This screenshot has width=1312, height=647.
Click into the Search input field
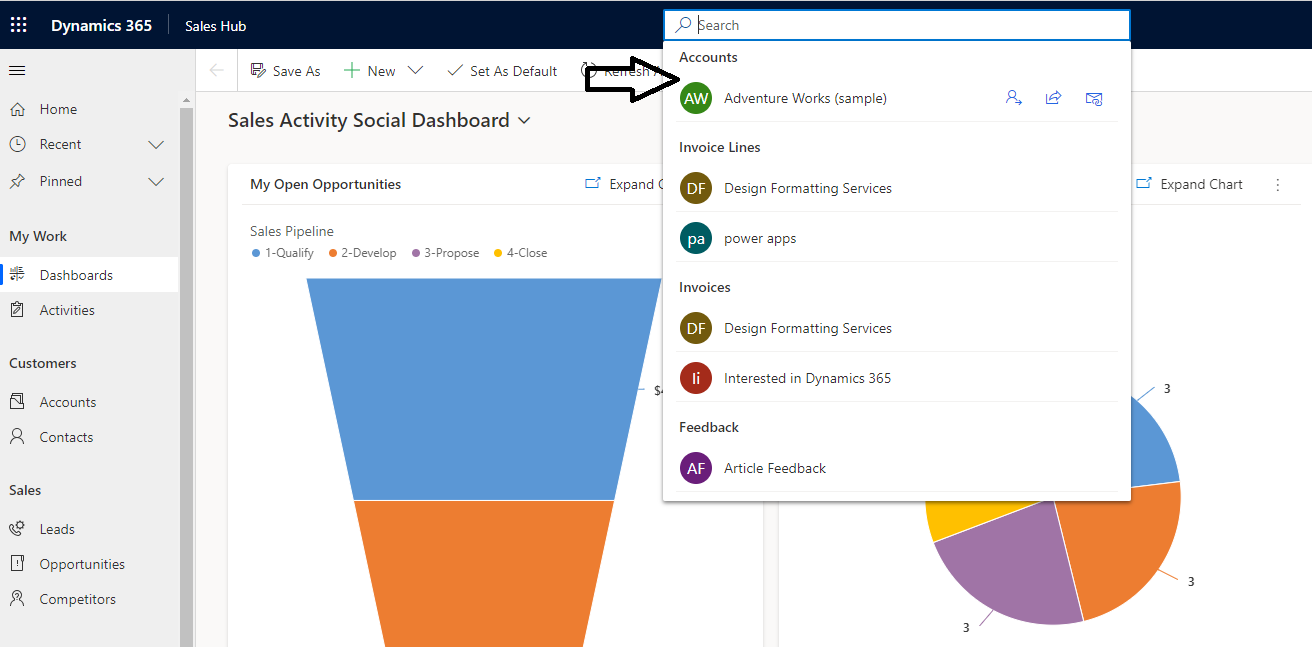[x=897, y=25]
